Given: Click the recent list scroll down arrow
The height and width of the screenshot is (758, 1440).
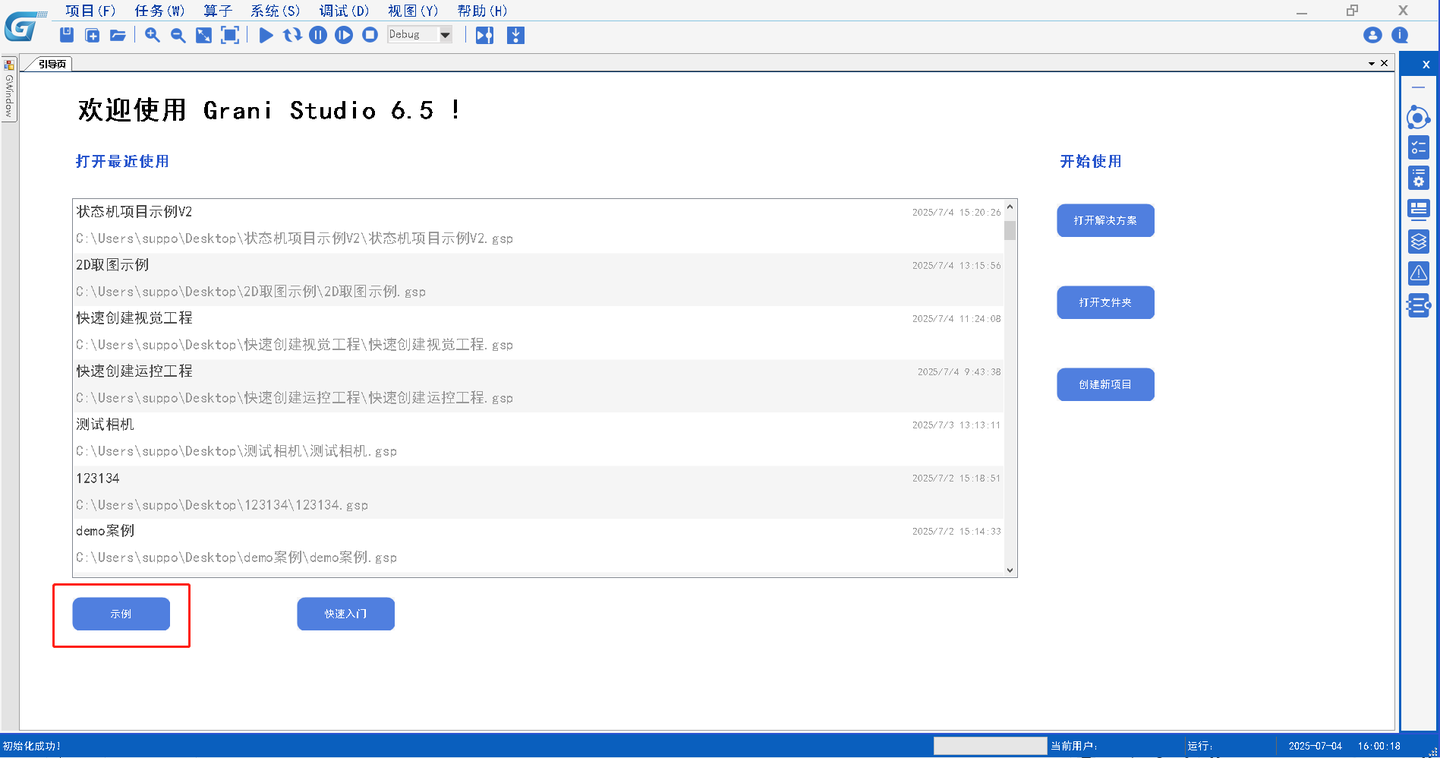Looking at the screenshot, I should (x=1010, y=569).
